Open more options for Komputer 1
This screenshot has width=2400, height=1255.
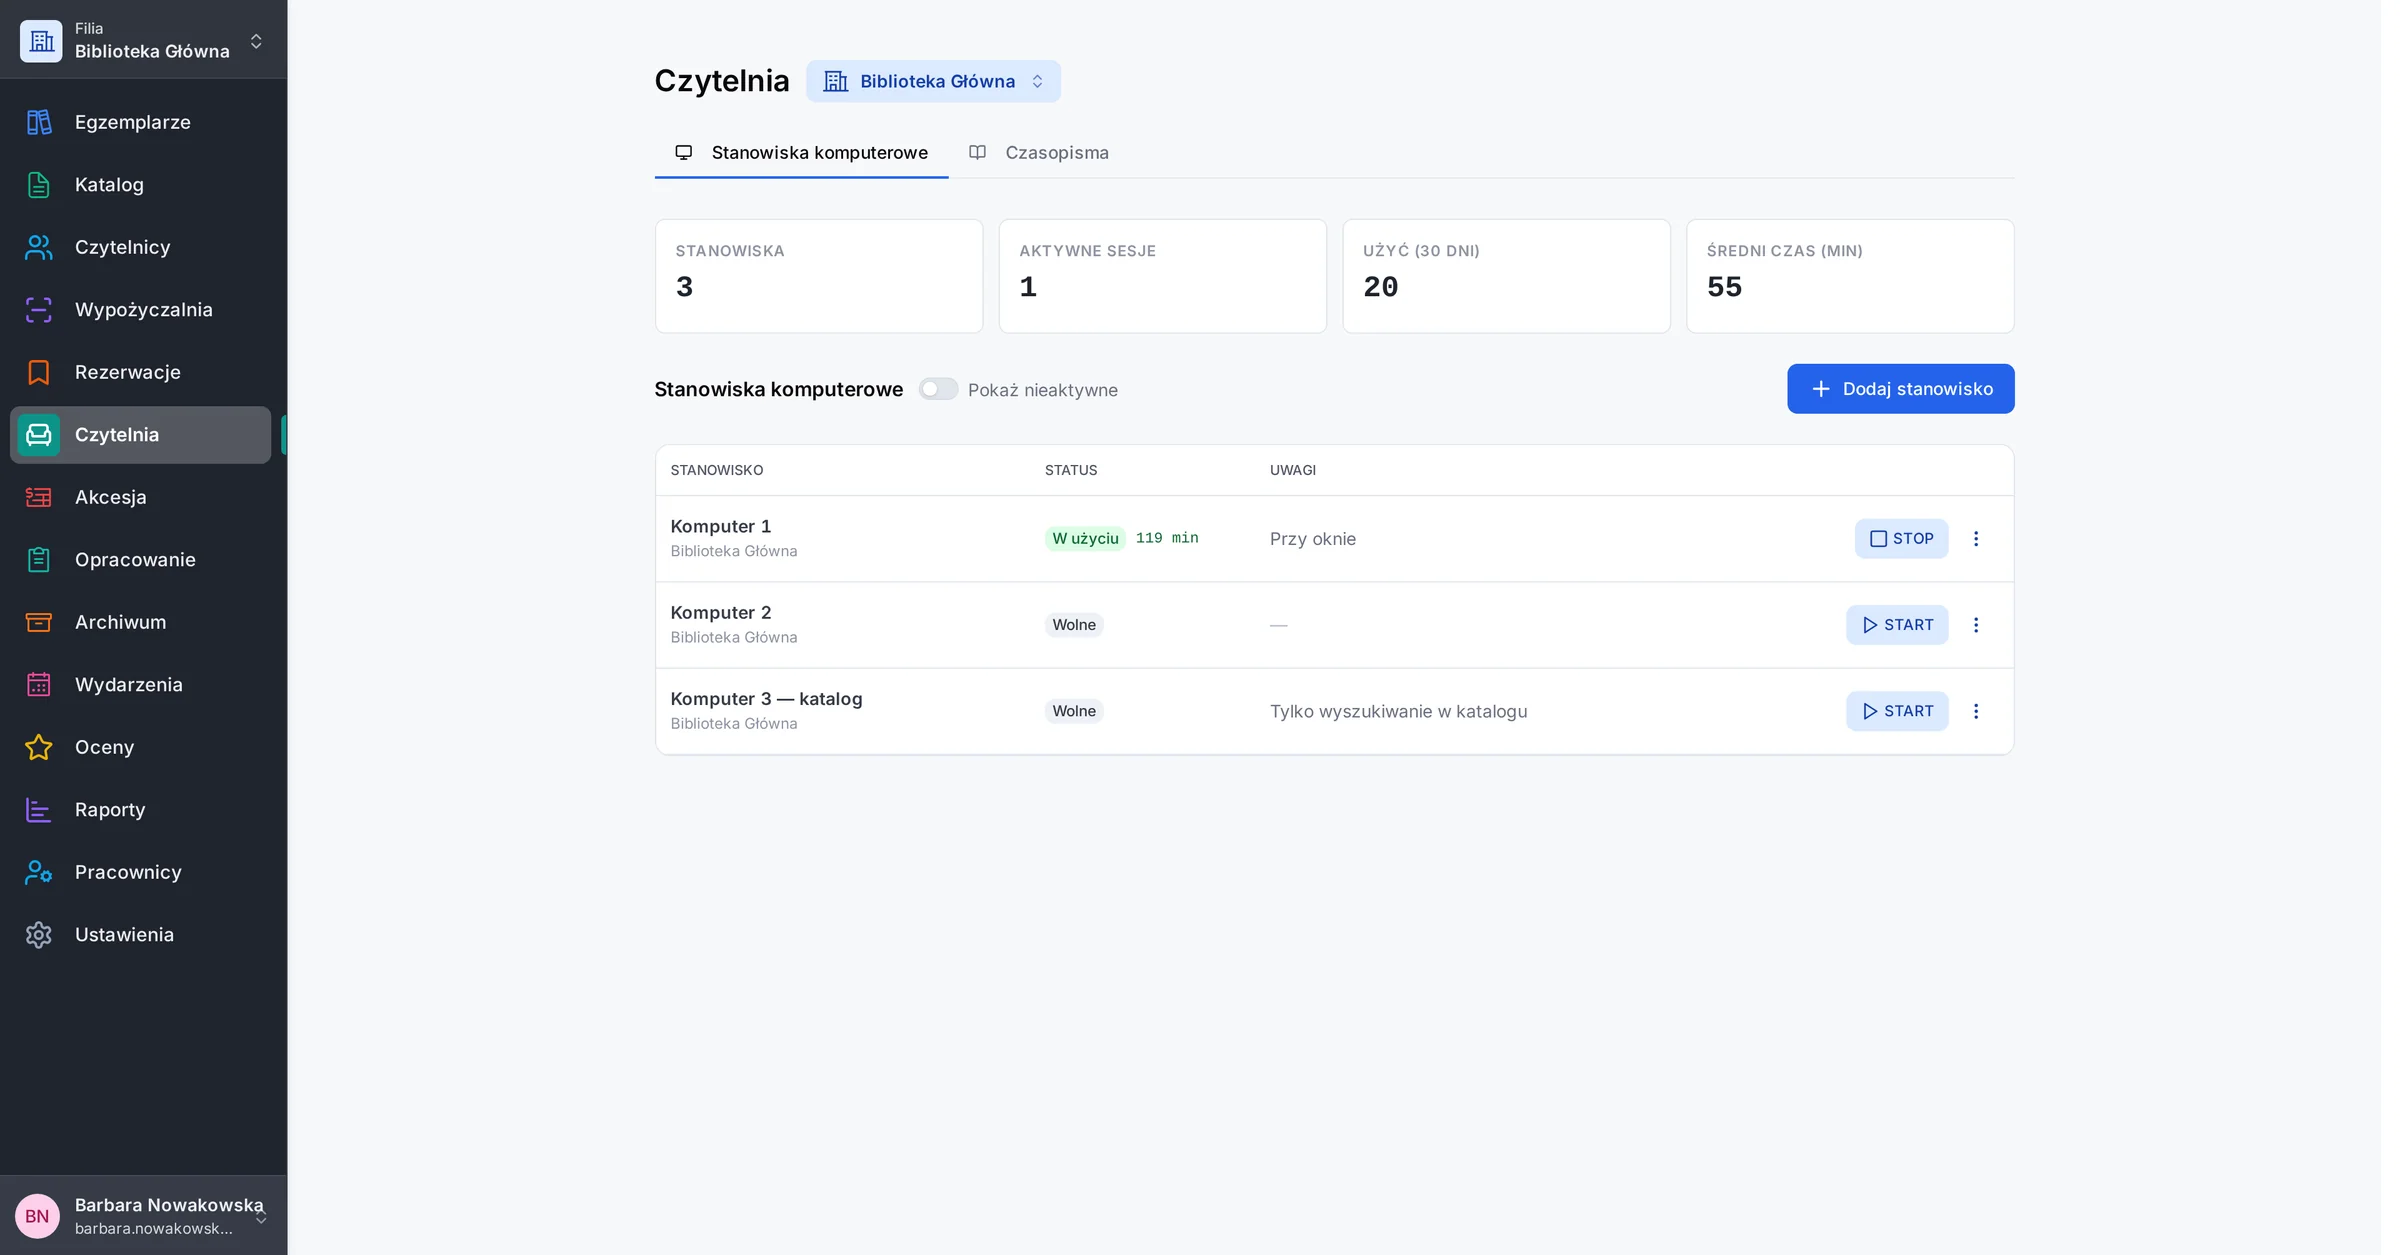(1976, 539)
